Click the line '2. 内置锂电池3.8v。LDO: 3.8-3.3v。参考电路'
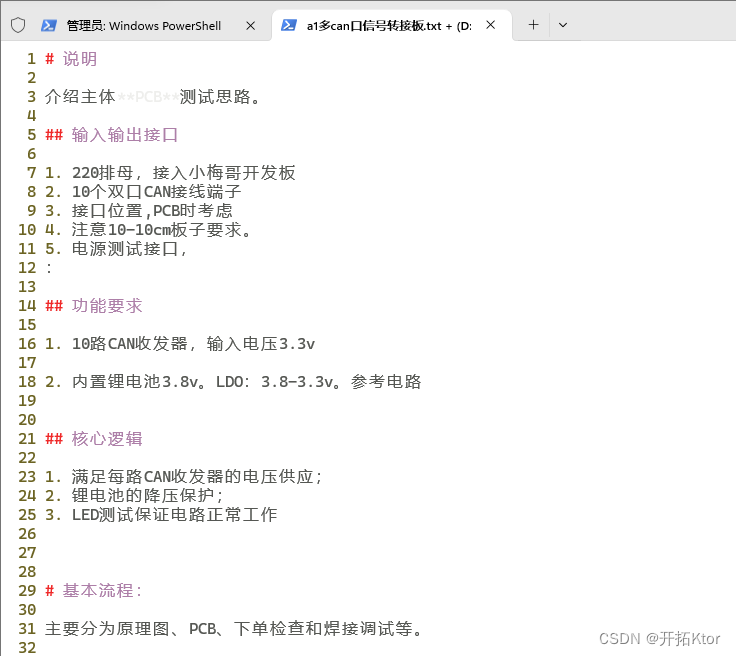The height and width of the screenshot is (656, 736). pos(233,382)
